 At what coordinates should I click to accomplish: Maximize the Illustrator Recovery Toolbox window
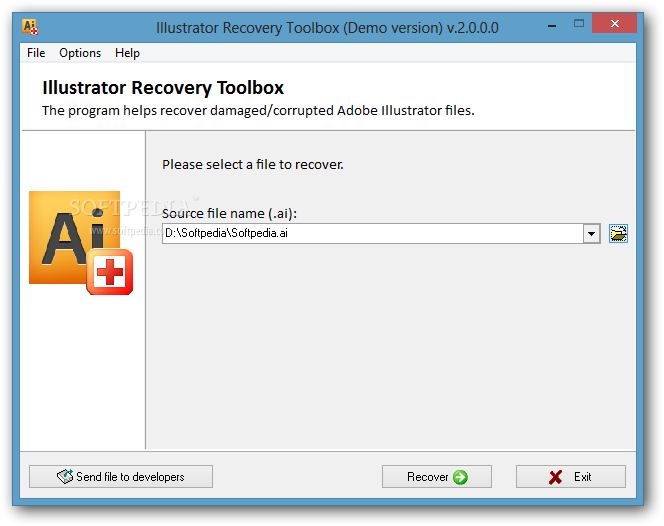click(x=578, y=24)
